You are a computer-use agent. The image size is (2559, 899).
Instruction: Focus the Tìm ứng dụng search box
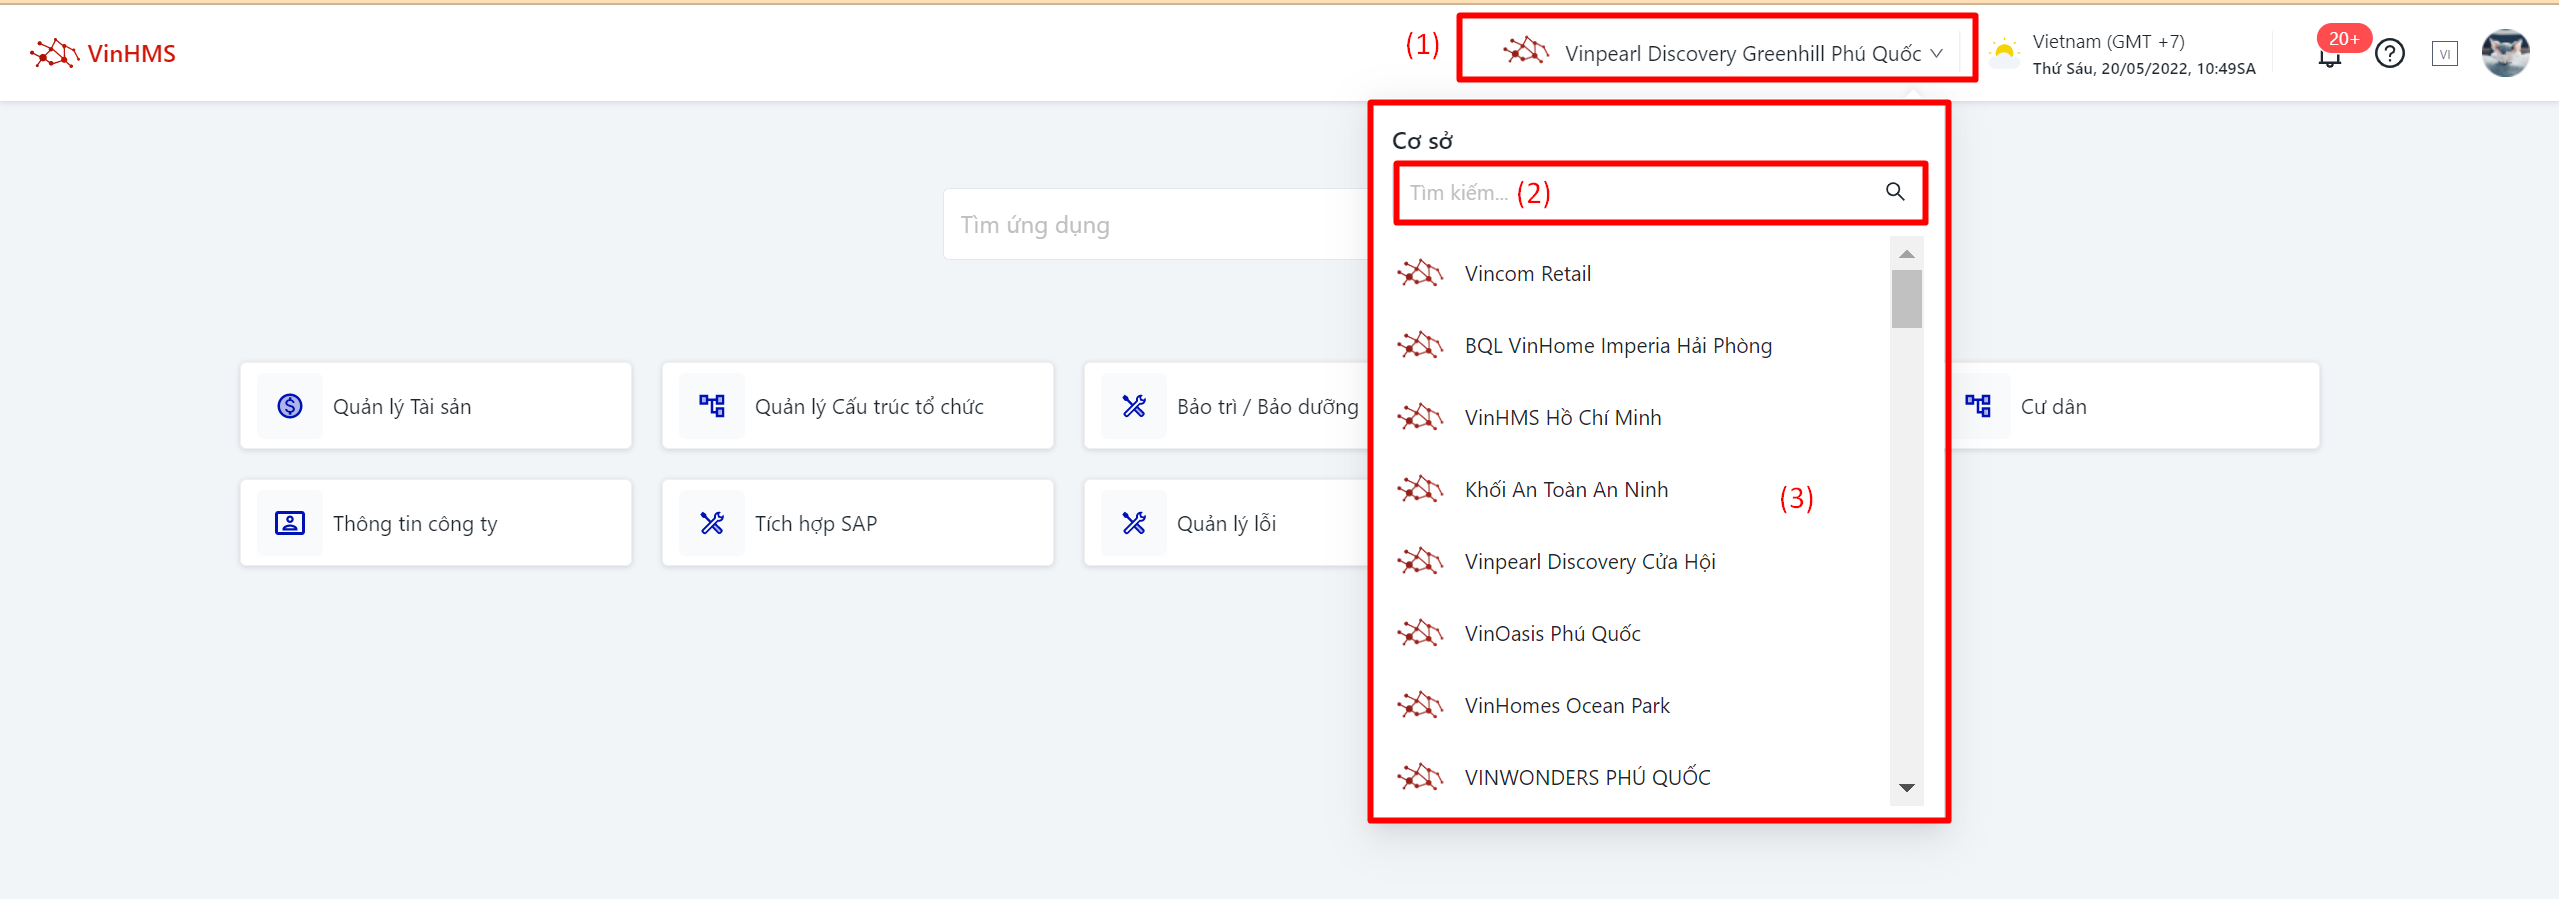click(x=1156, y=224)
